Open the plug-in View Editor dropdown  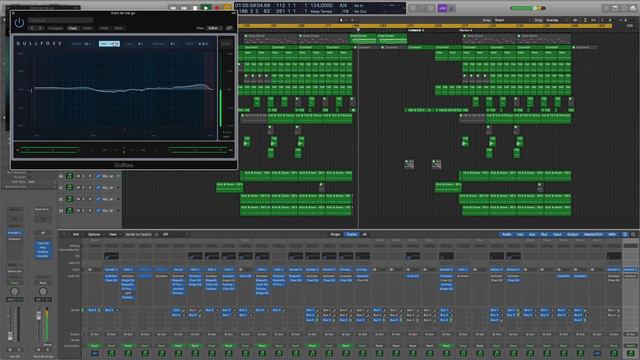click(214, 28)
